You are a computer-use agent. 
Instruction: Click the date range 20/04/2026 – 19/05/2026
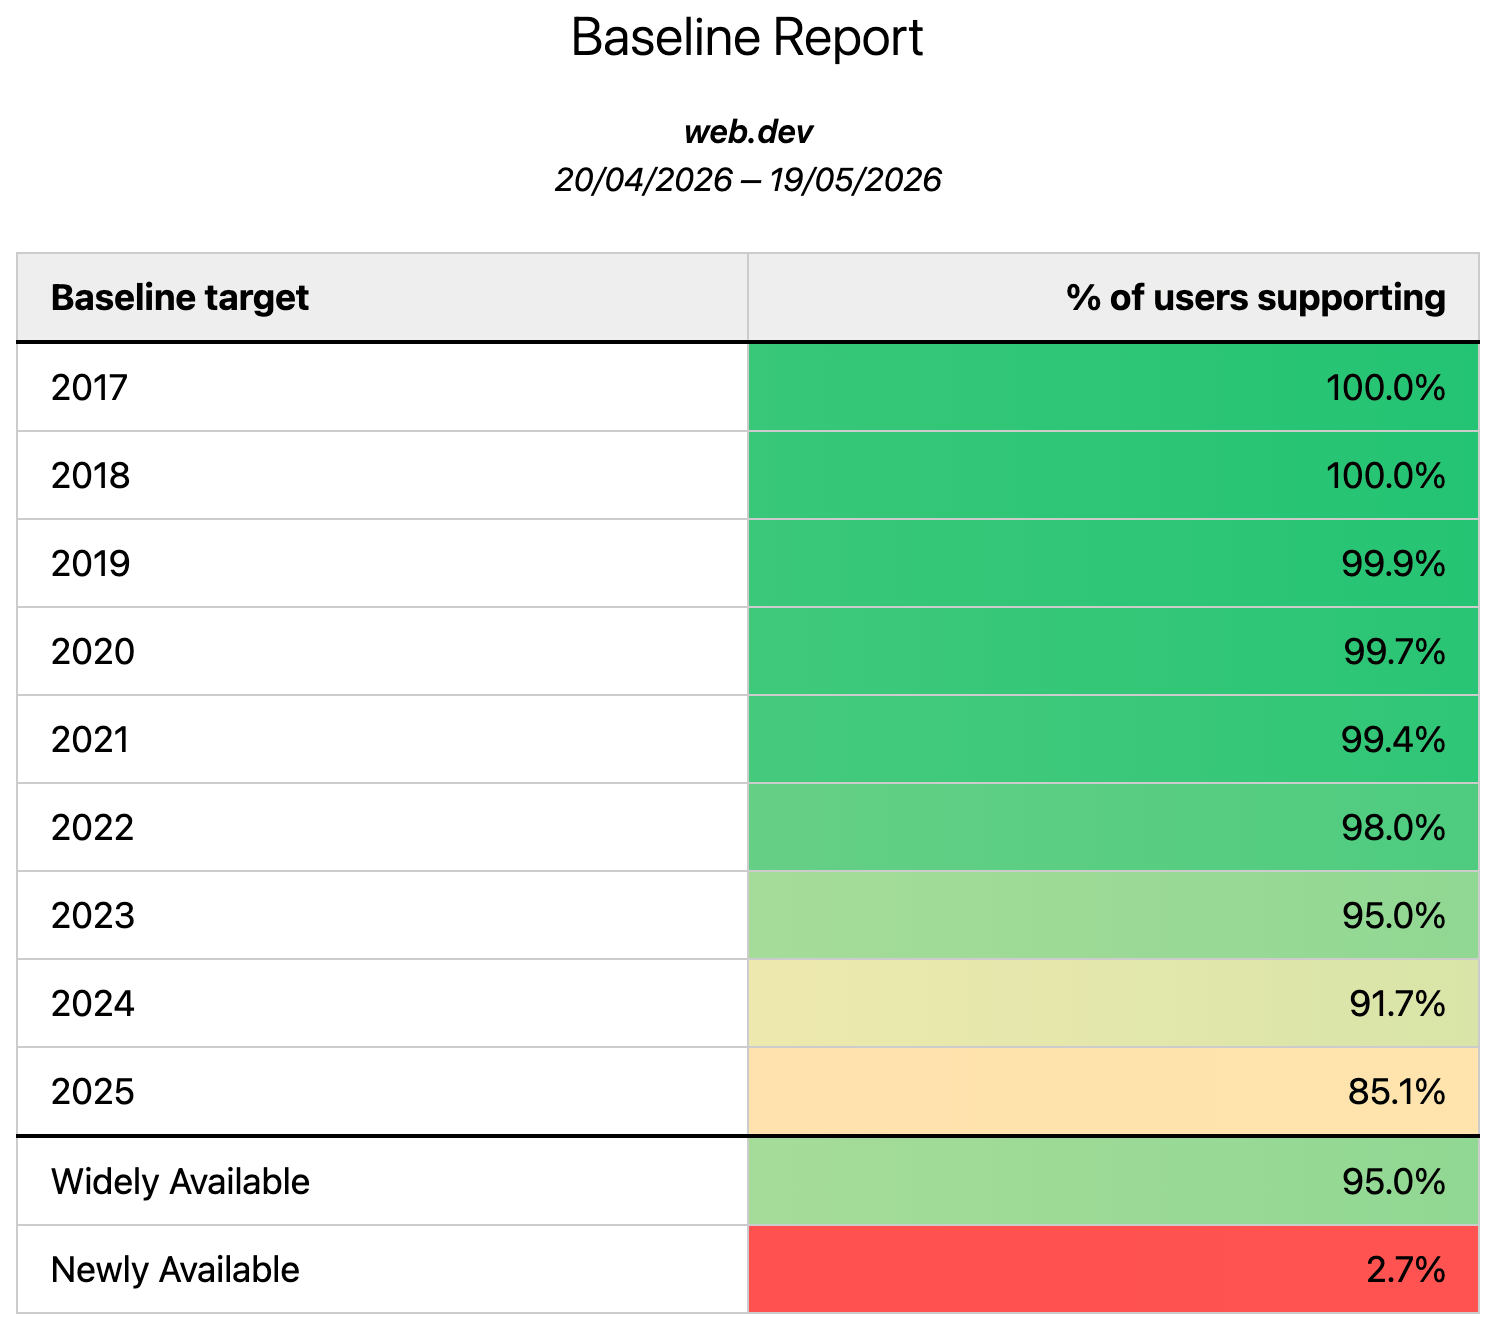[x=748, y=180]
